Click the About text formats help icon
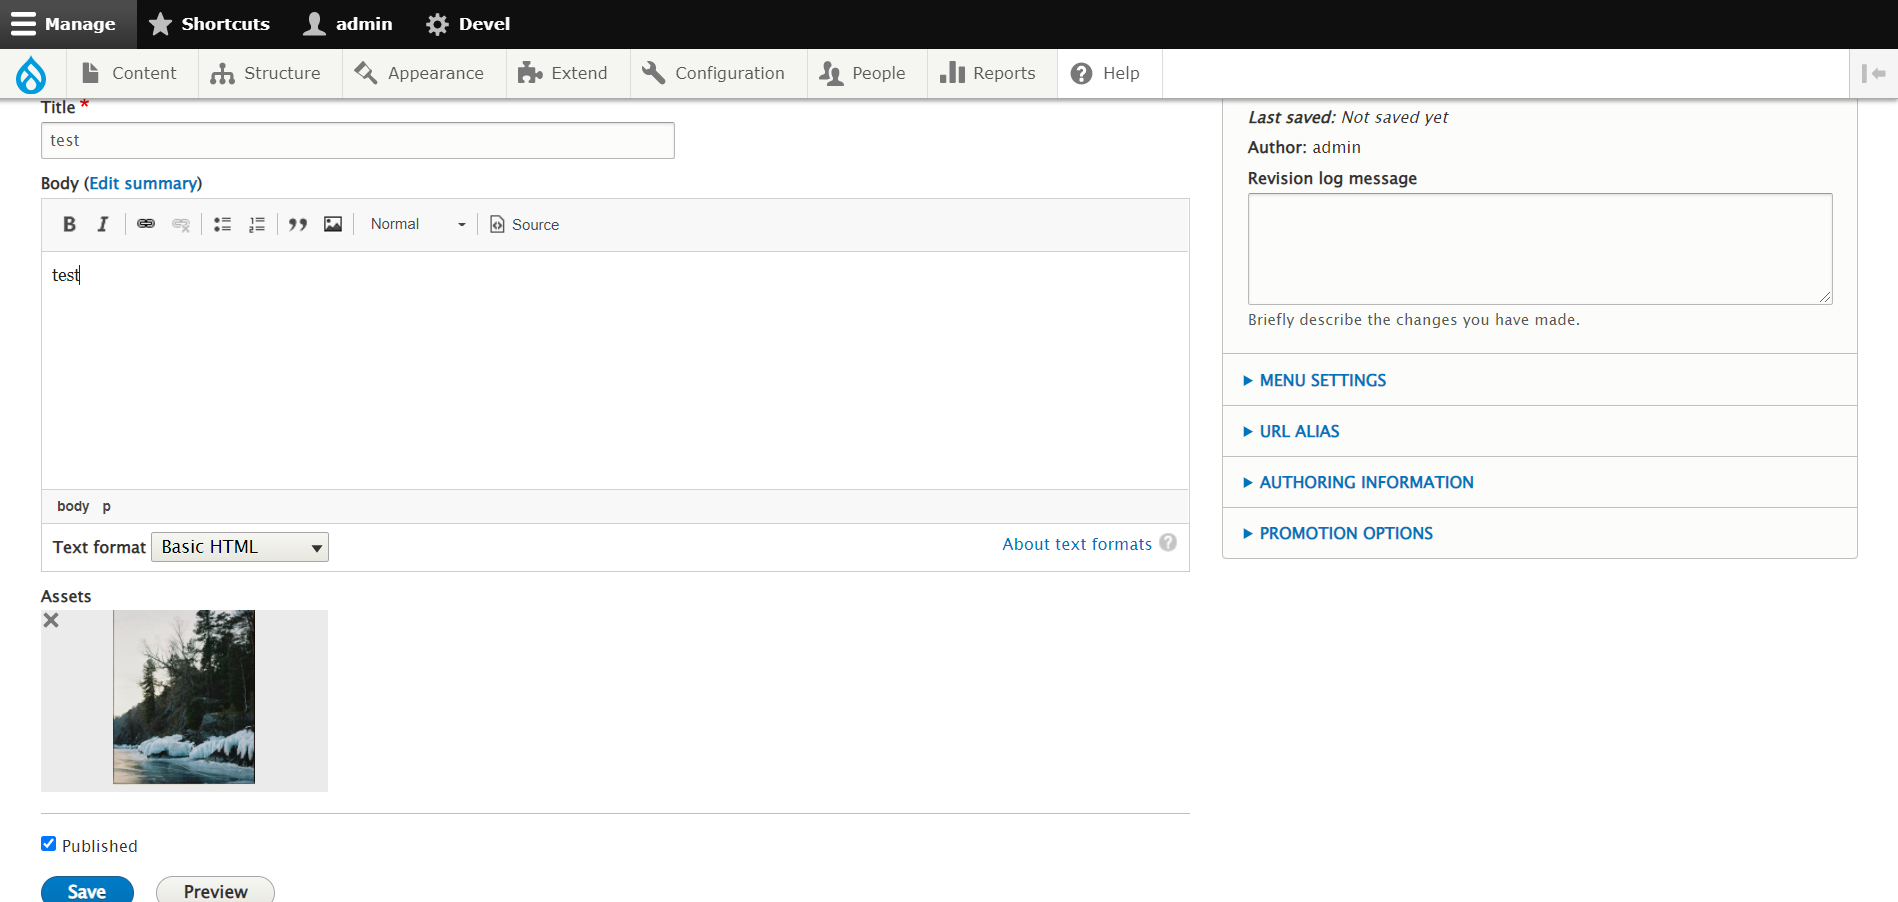Image resolution: width=1898 pixels, height=902 pixels. [1168, 543]
